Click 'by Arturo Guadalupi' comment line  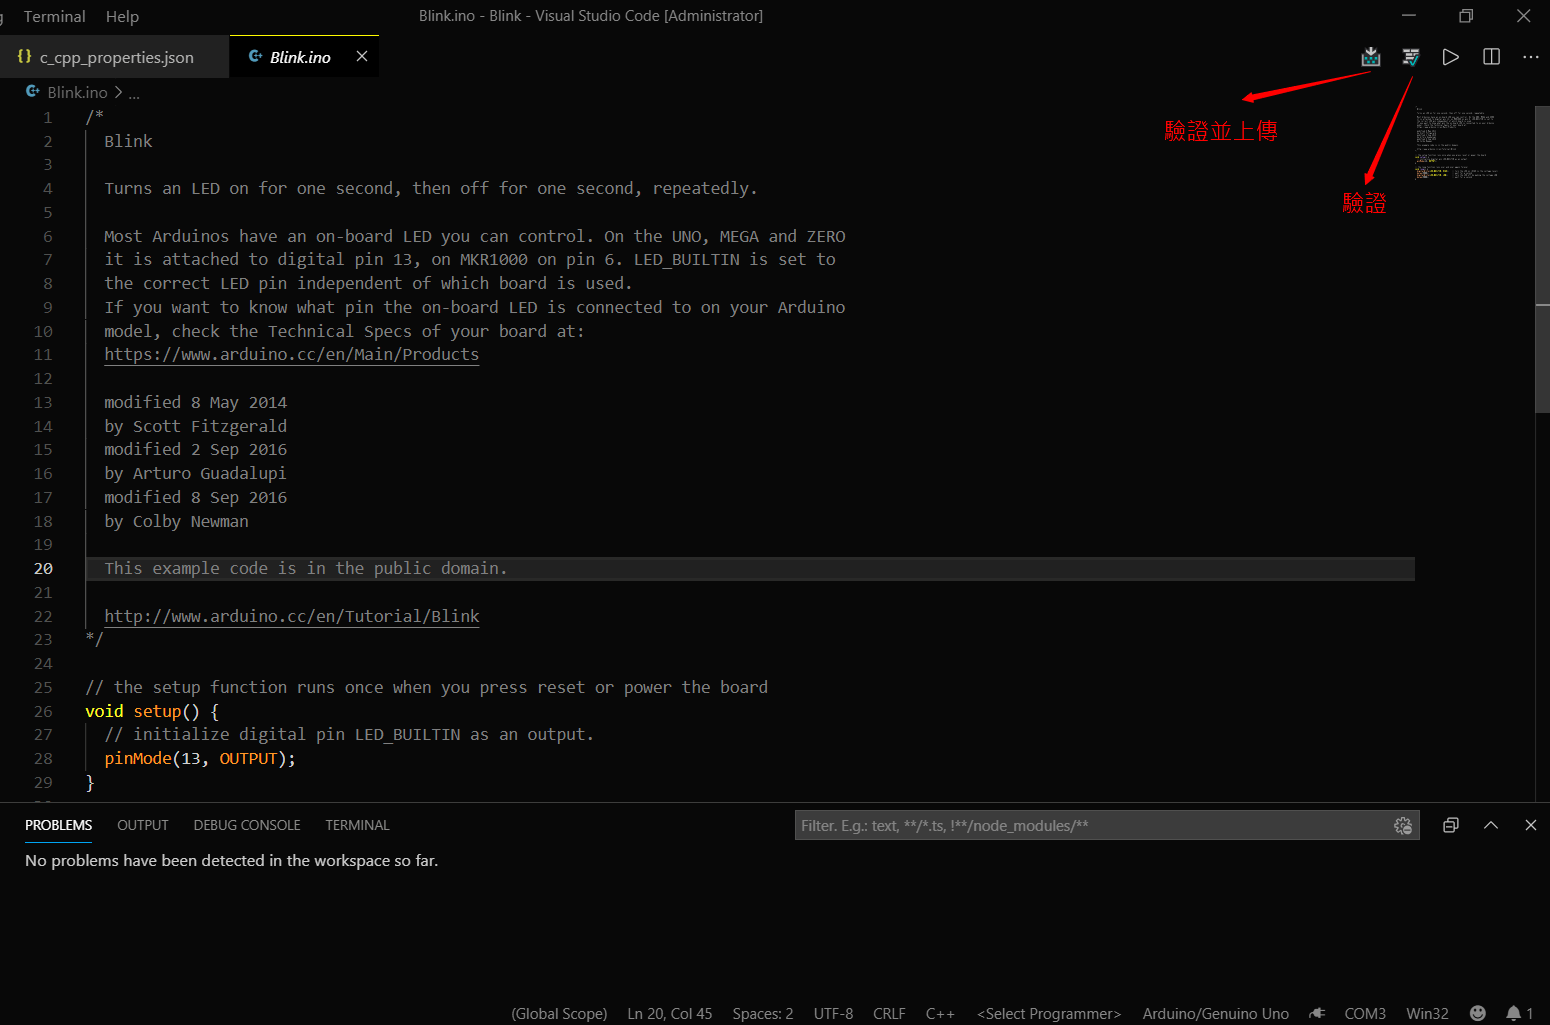click(195, 473)
